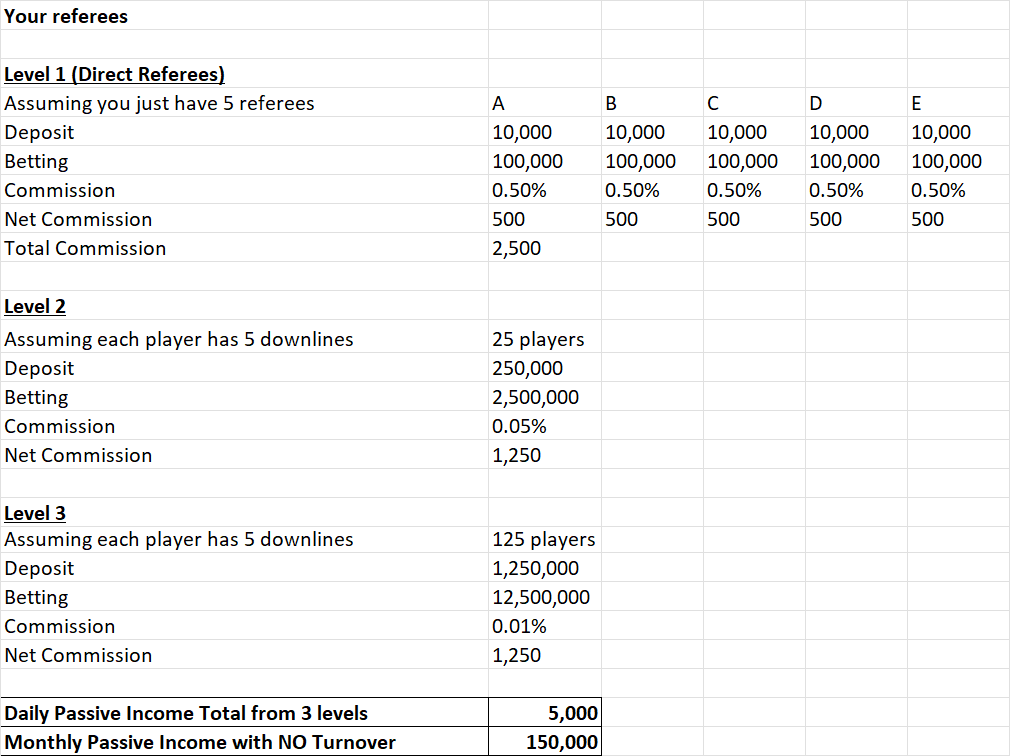This screenshot has width=1010, height=756.
Task: Select the Level 3 "Net Commission" label
Action: [79, 655]
